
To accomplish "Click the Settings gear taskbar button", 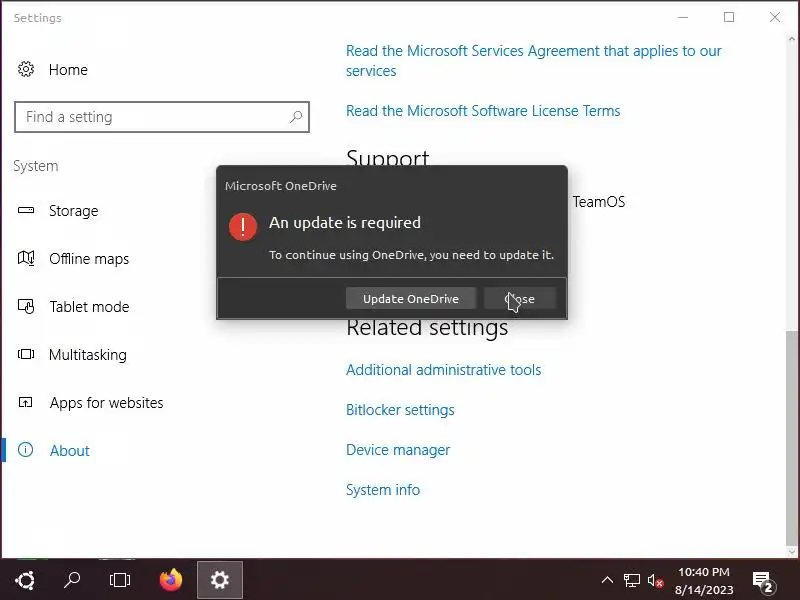I will pyautogui.click(x=220, y=580).
